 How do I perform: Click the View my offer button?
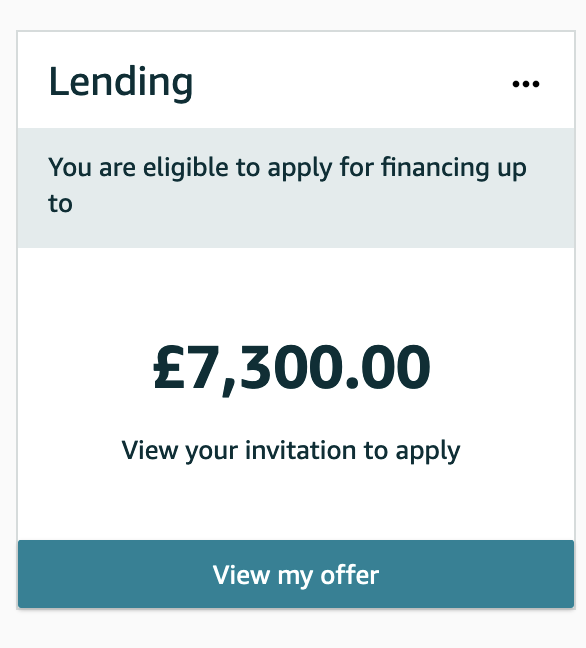296,574
